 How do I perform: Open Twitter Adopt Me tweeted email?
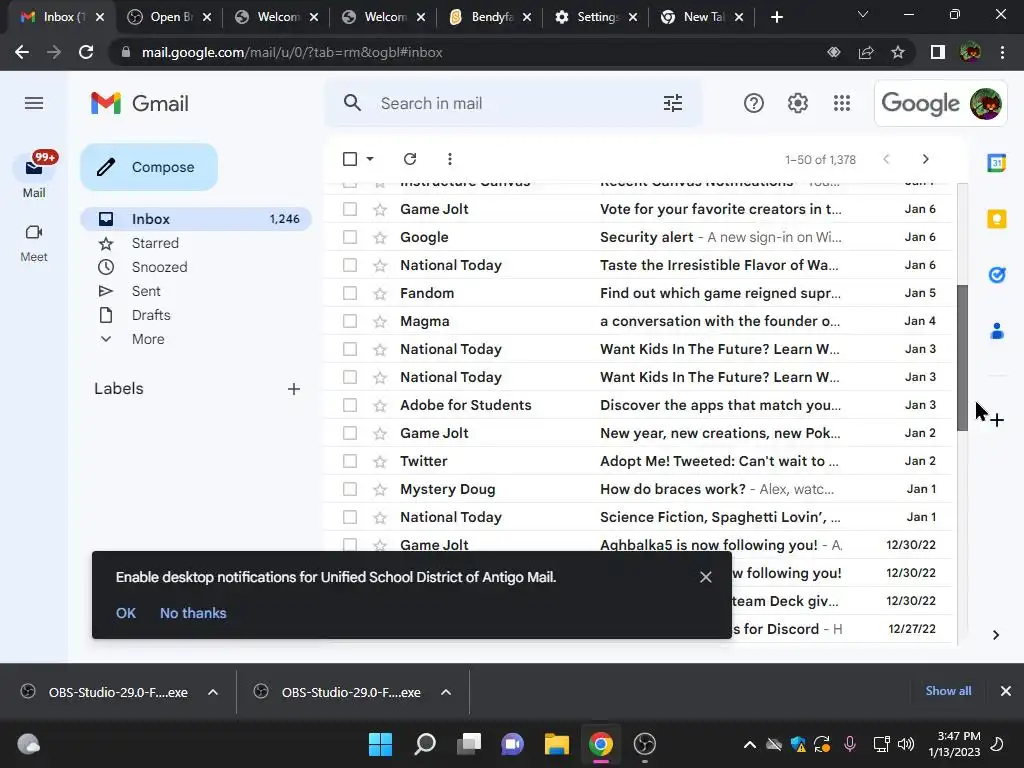638,461
